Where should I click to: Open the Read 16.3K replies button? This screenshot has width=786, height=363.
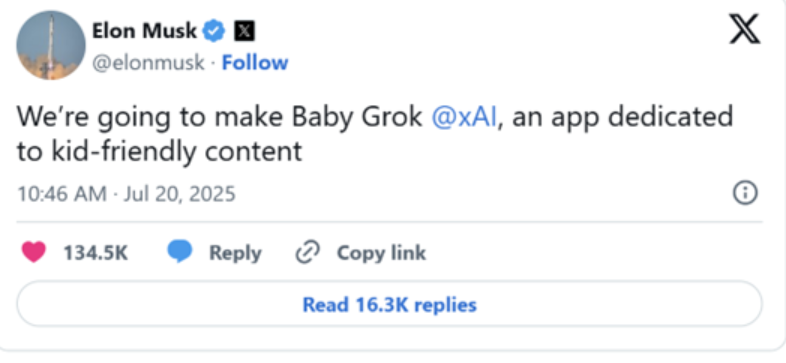coord(389,304)
